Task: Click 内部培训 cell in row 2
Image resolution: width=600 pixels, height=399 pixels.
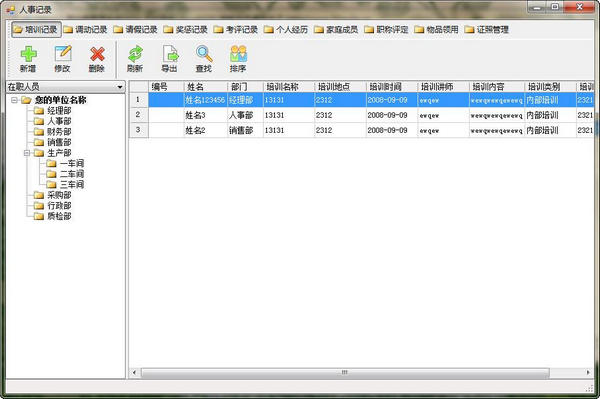Action: point(551,115)
